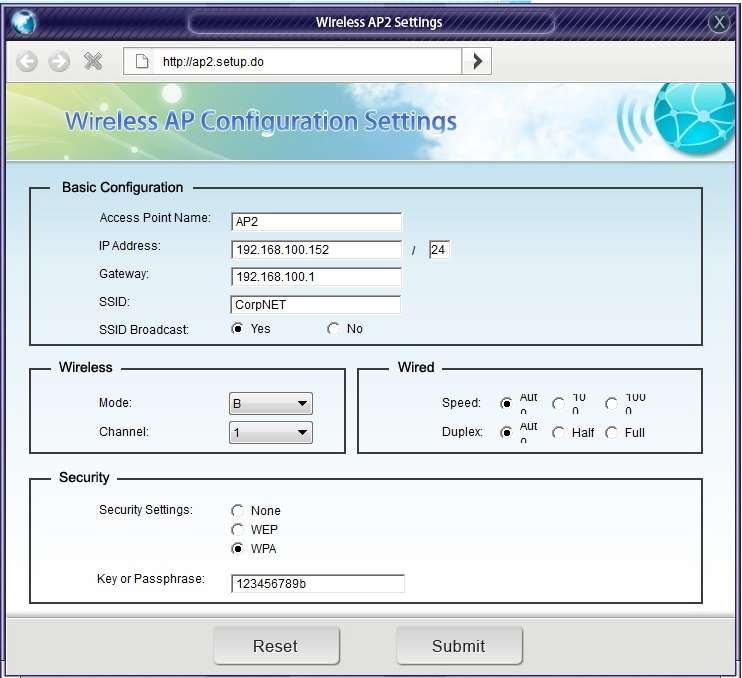This screenshot has width=742, height=678.
Task: Click the ap2.setup.do address field
Action: click(292, 61)
